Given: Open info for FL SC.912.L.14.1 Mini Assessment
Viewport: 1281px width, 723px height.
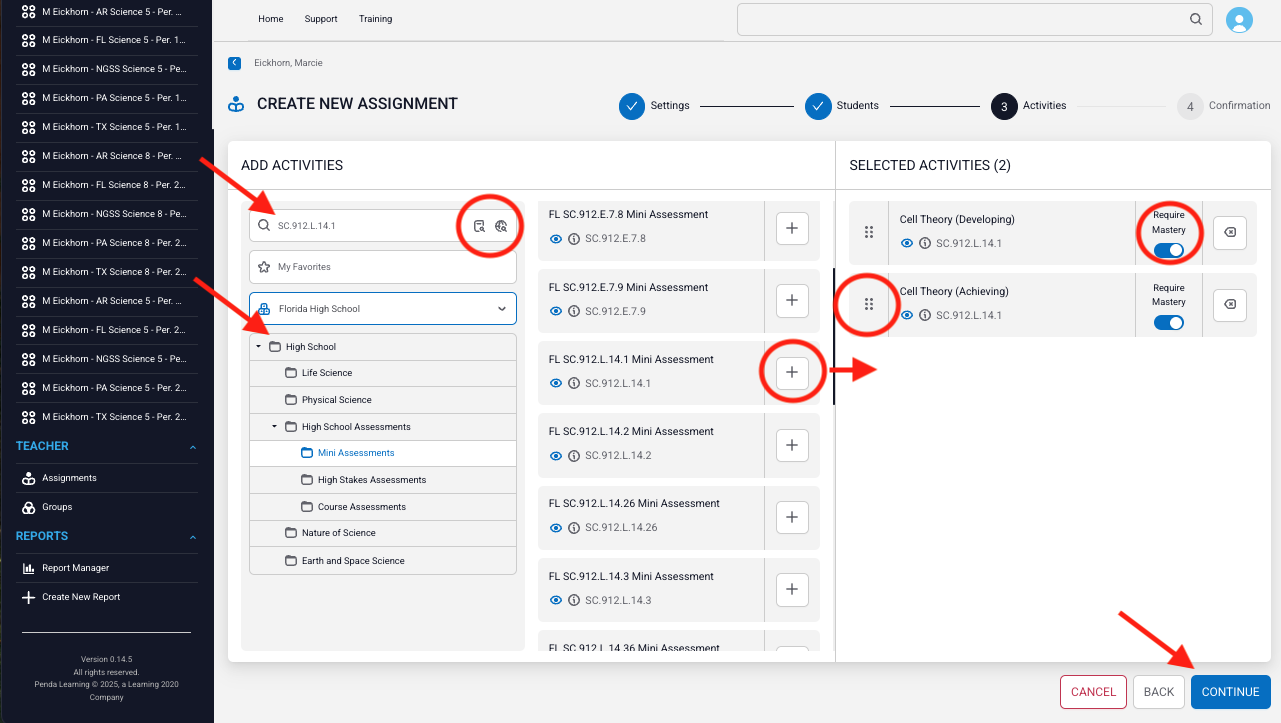Looking at the screenshot, I should (x=574, y=383).
